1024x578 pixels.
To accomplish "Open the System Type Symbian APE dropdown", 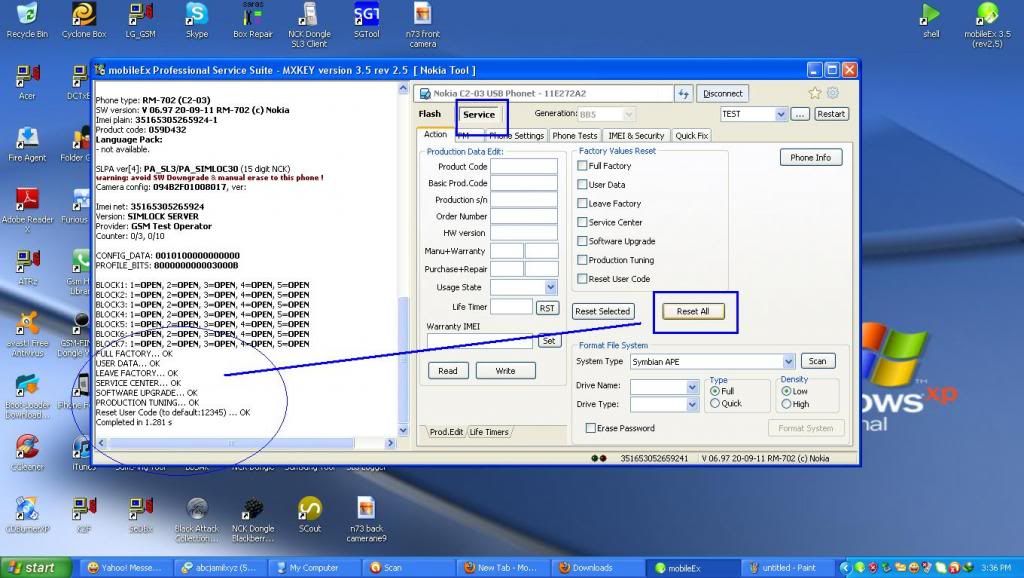I will coord(788,361).
